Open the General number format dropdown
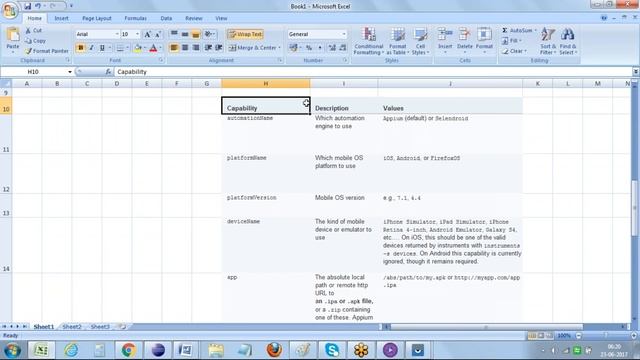 pos(344,34)
